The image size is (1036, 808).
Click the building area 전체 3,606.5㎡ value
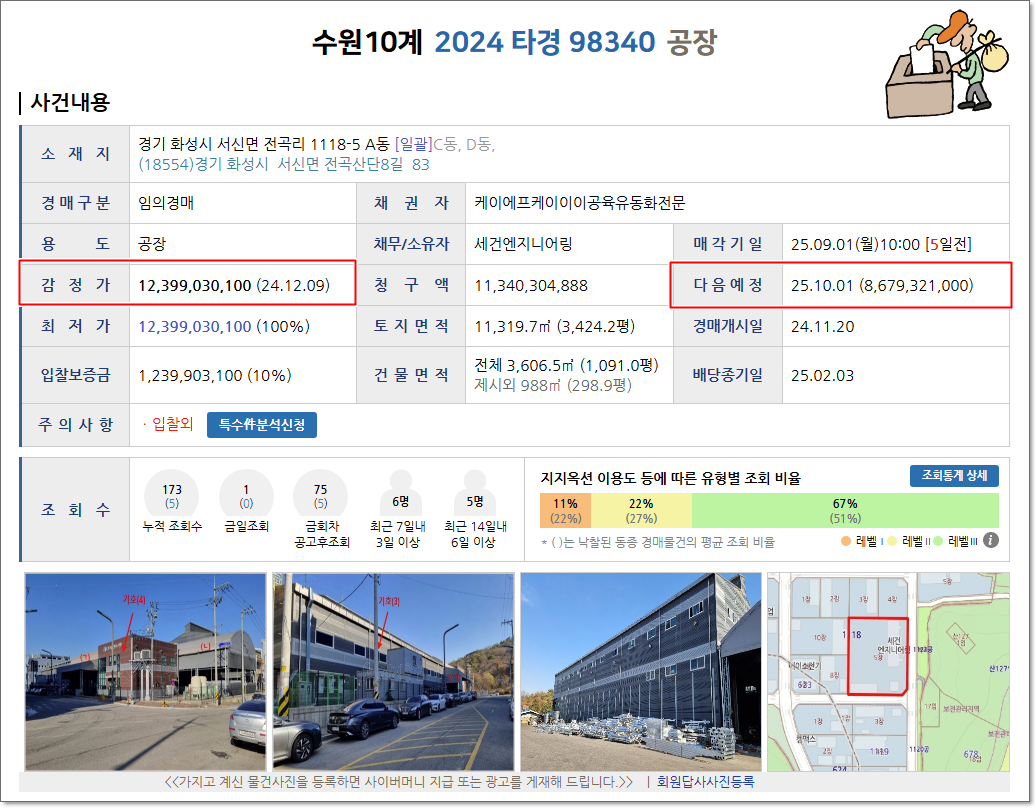pos(566,365)
